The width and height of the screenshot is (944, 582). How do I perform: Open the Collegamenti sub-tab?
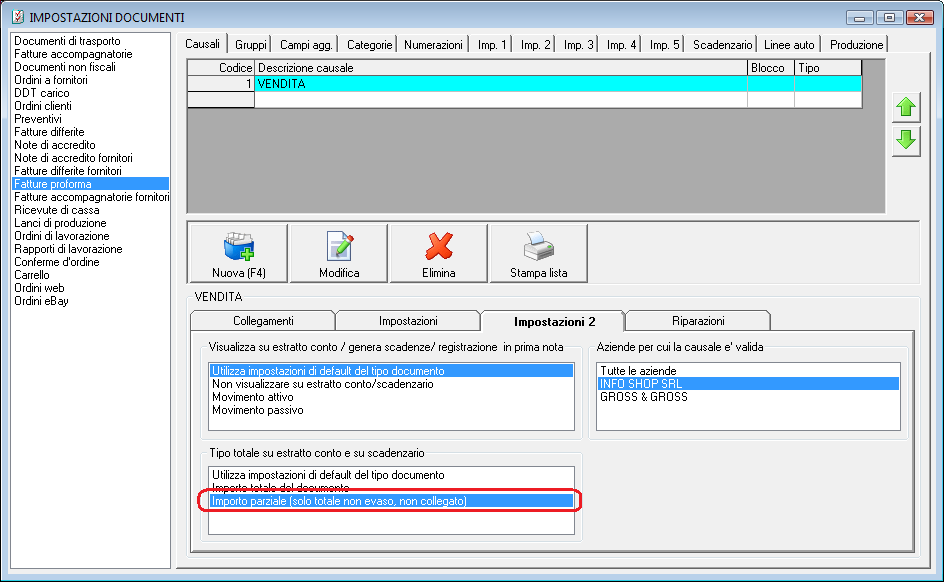[x=263, y=321]
